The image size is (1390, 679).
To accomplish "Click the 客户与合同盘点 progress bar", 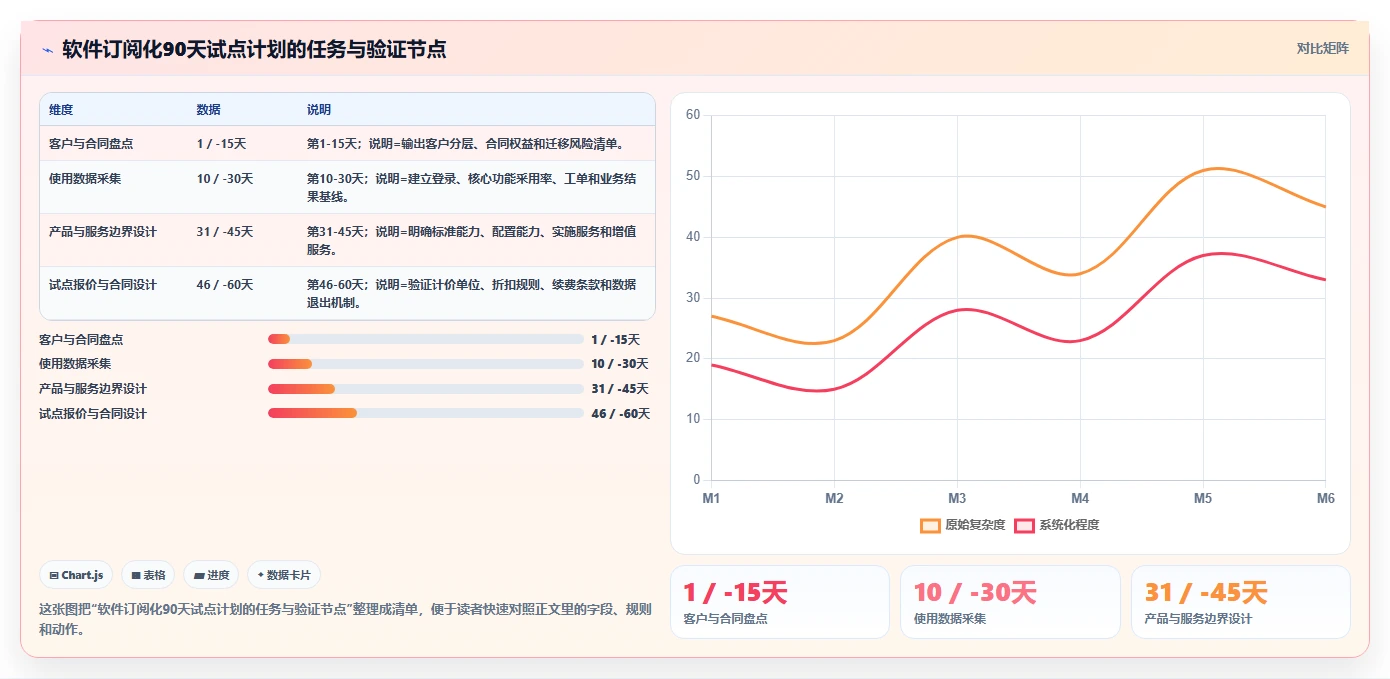I will click(x=426, y=339).
